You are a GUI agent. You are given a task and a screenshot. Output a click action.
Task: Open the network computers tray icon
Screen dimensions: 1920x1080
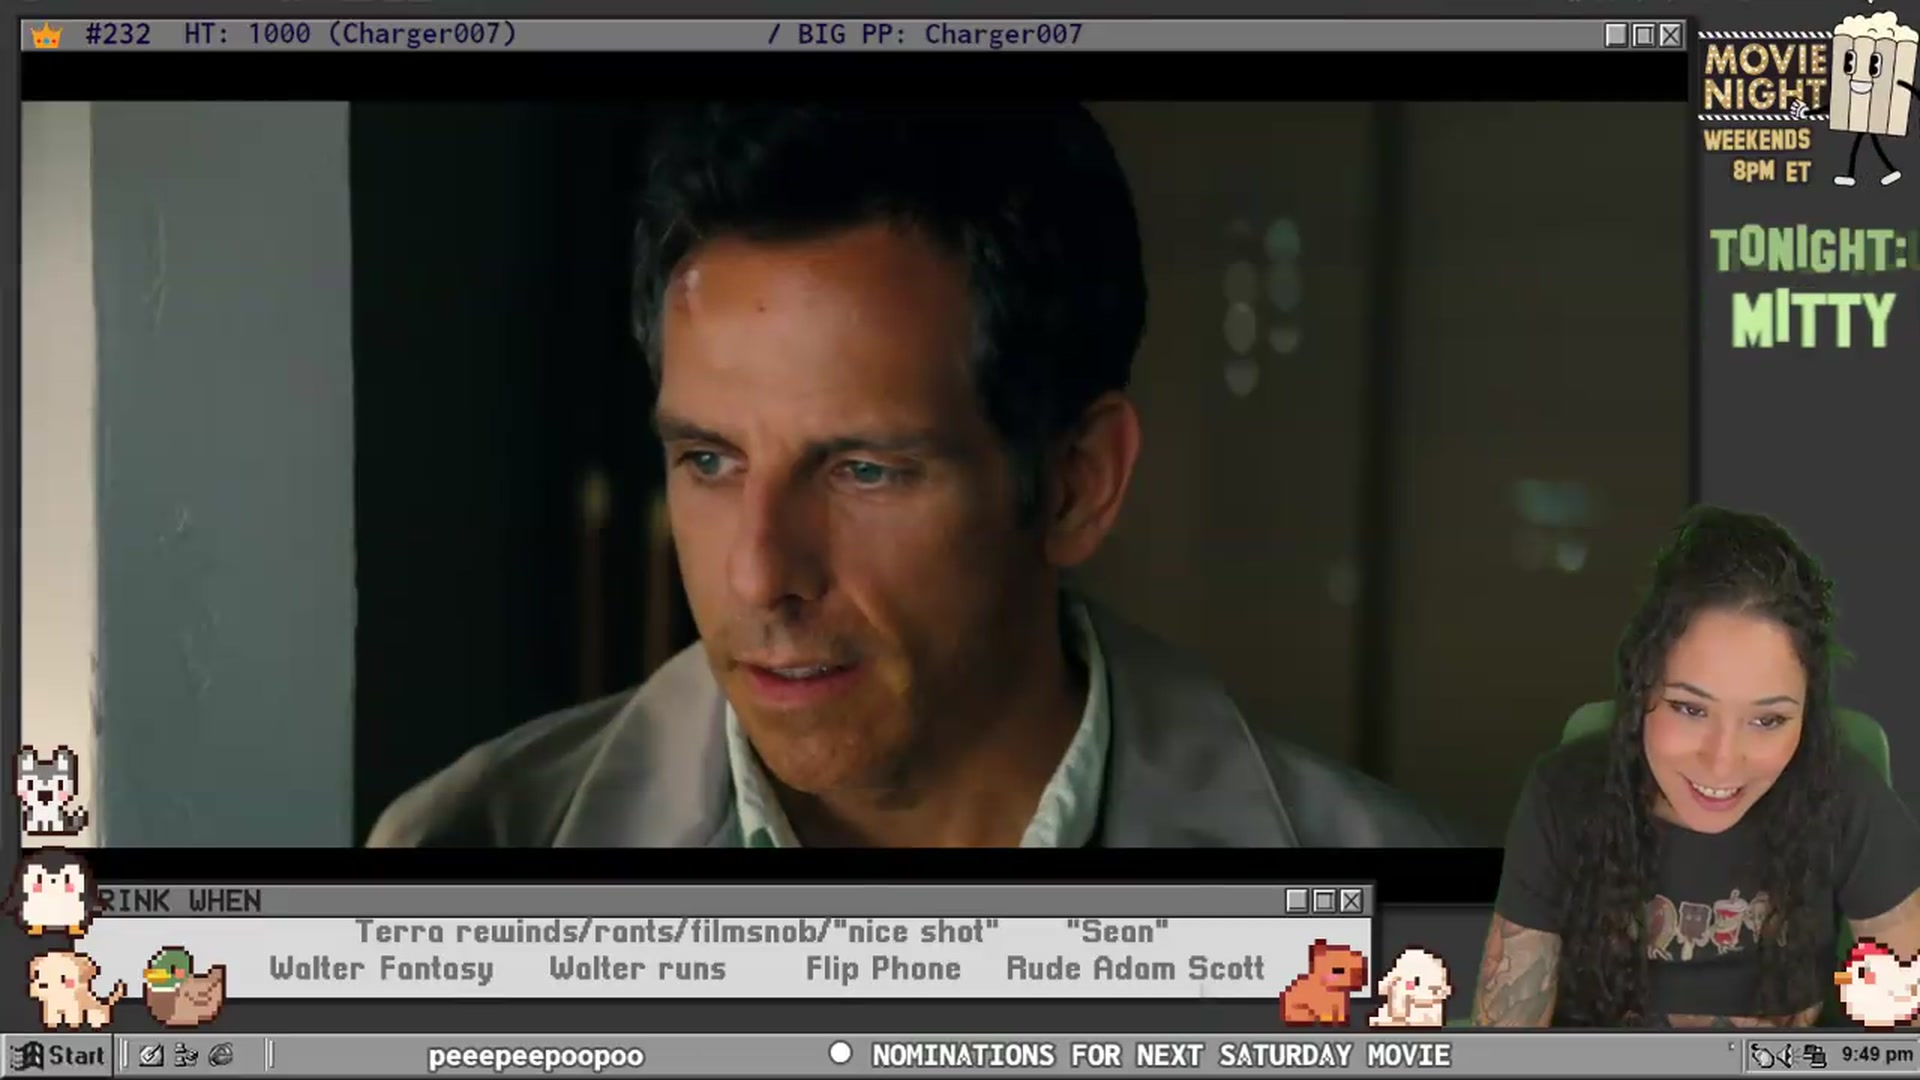click(x=1815, y=1055)
